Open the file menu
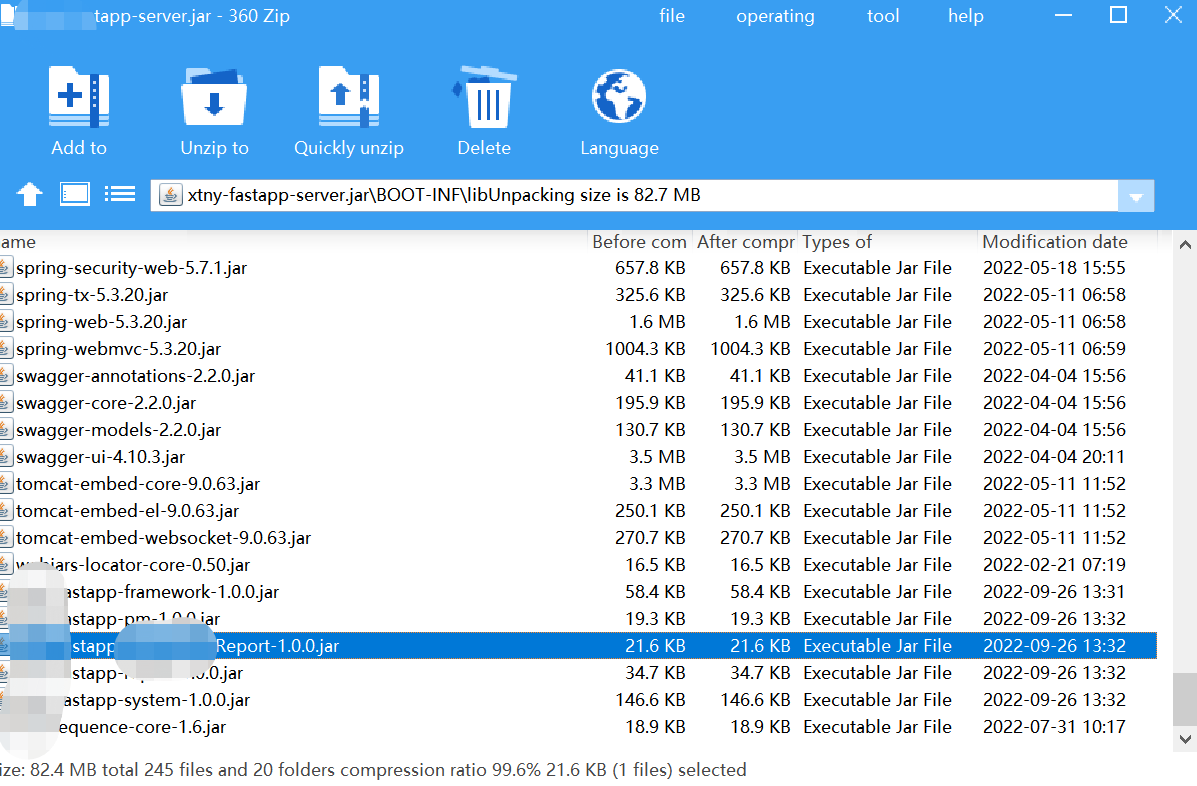This screenshot has width=1197, height=786. pos(672,16)
